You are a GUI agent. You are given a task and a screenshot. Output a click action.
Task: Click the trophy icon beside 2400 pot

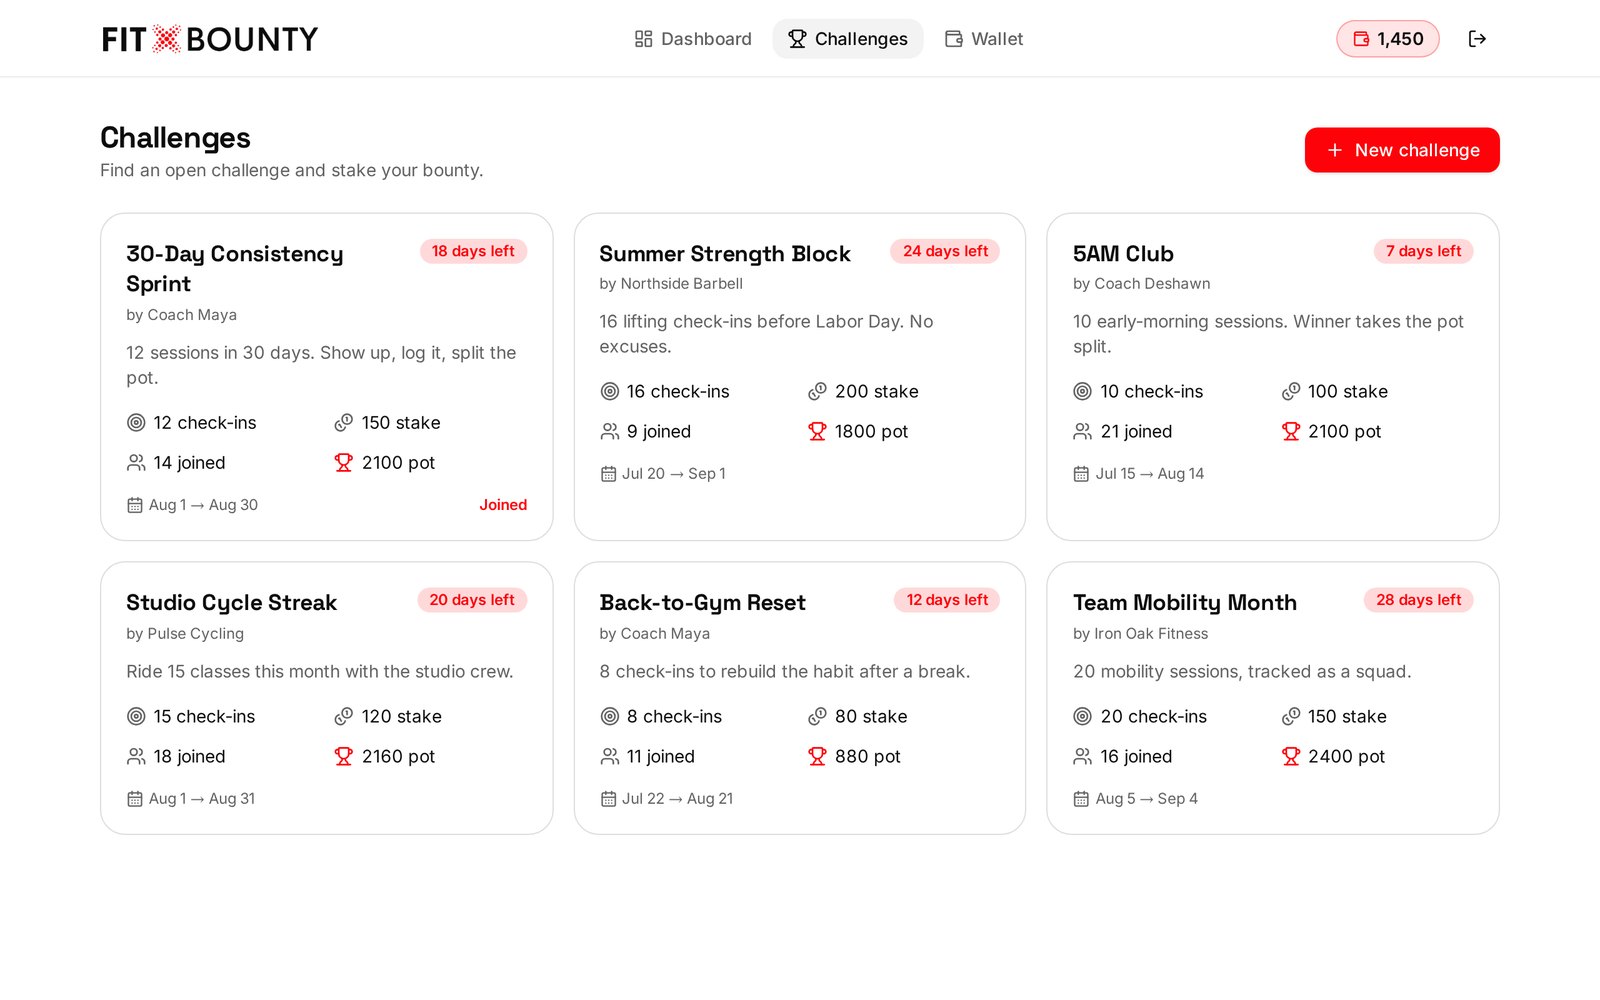[1291, 757]
